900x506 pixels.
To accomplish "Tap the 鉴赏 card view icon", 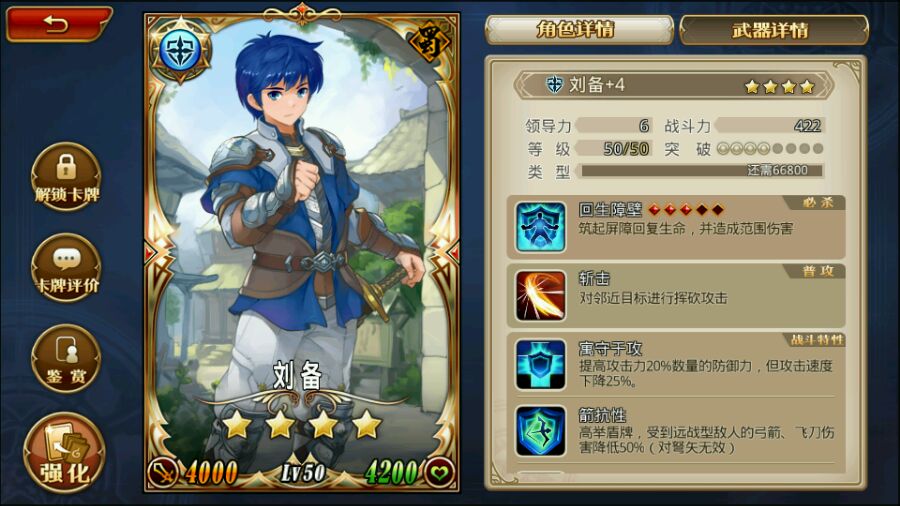I will click(67, 359).
